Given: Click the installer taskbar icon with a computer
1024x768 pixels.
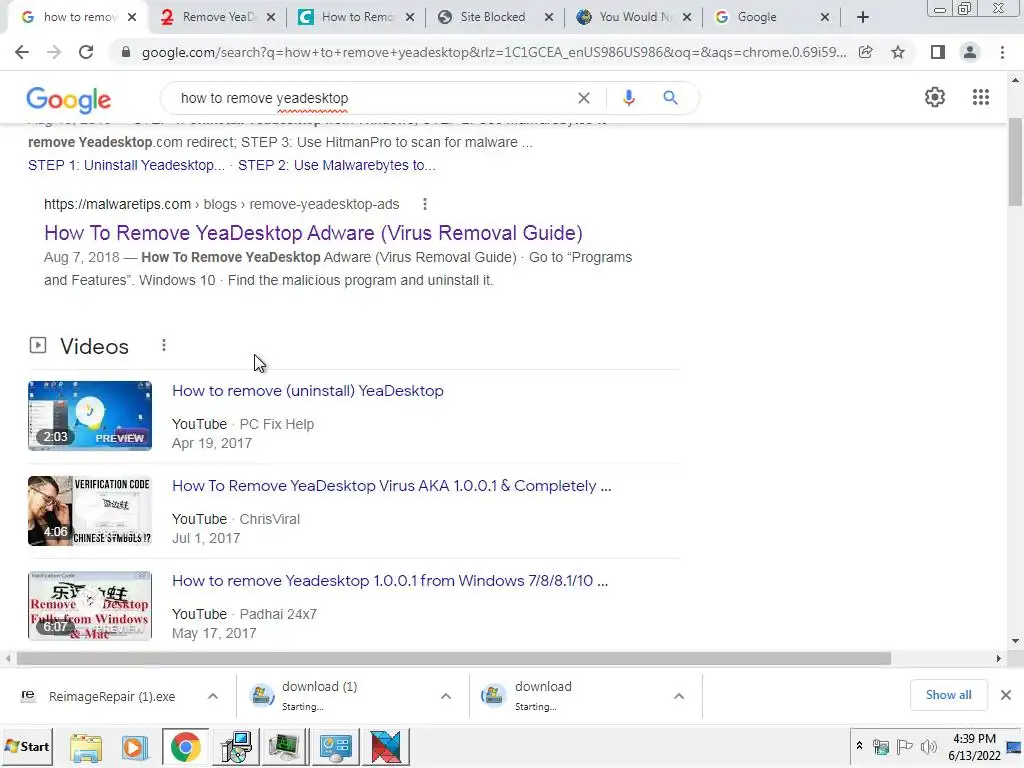Looking at the screenshot, I should click(236, 747).
